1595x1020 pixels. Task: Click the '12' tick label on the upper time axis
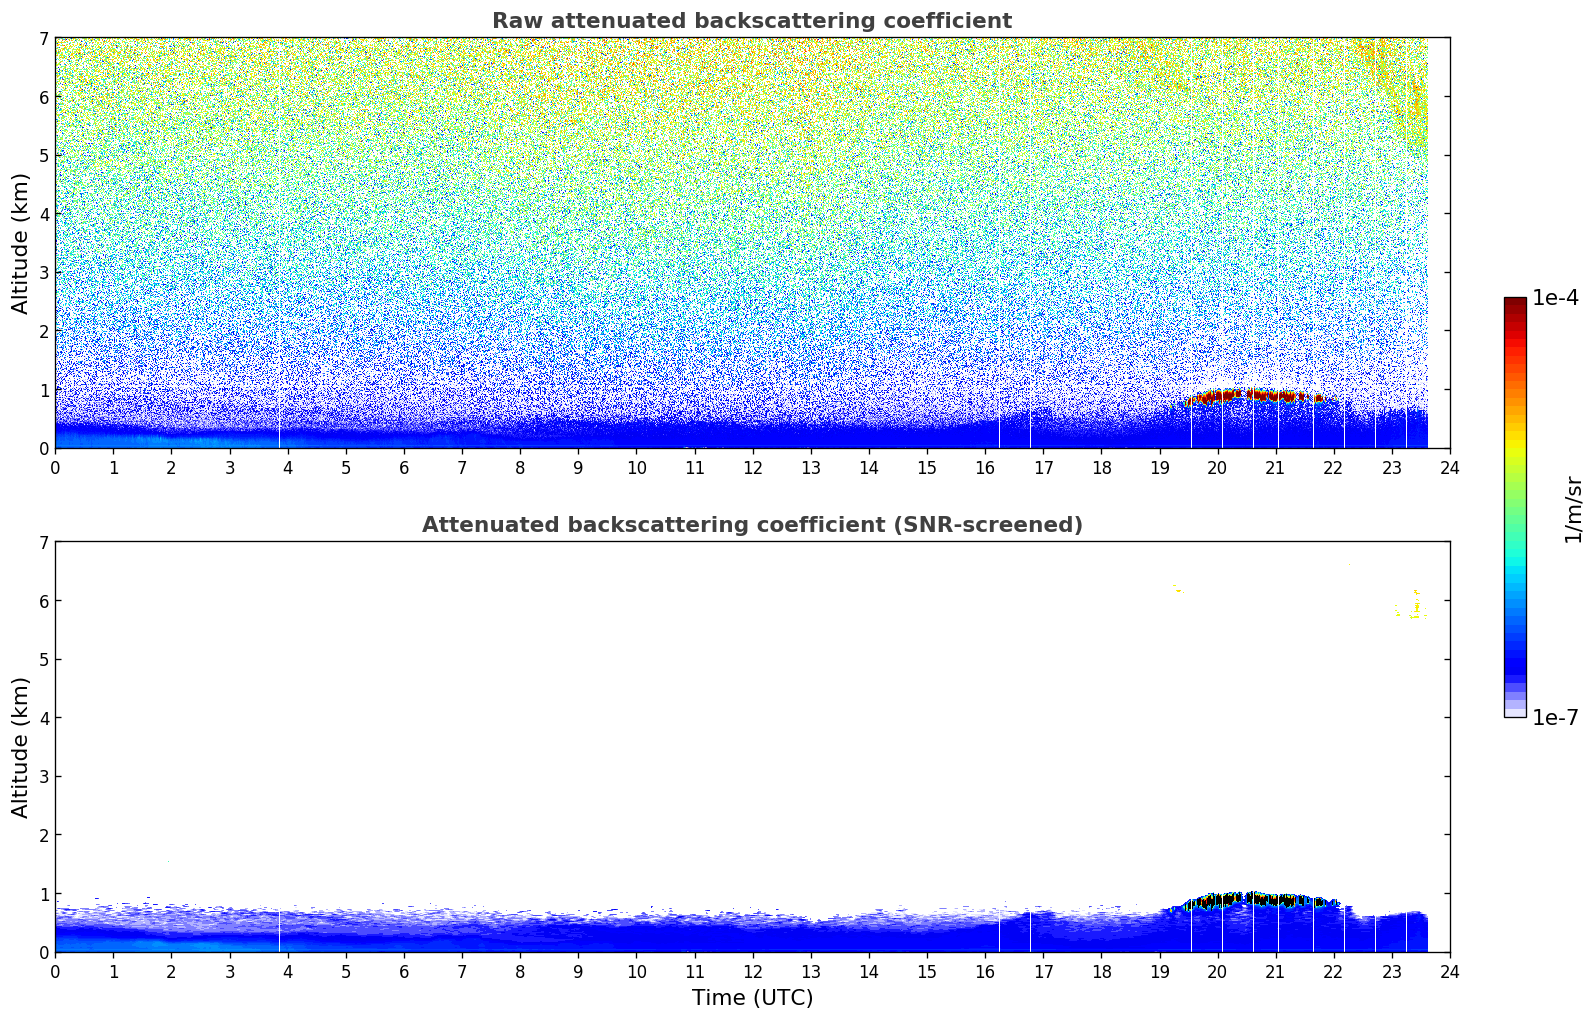(752, 468)
